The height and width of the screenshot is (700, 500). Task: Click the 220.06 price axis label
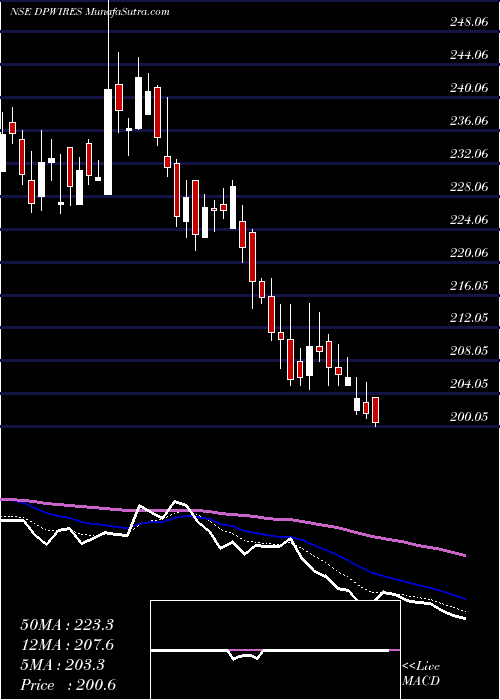467,253
